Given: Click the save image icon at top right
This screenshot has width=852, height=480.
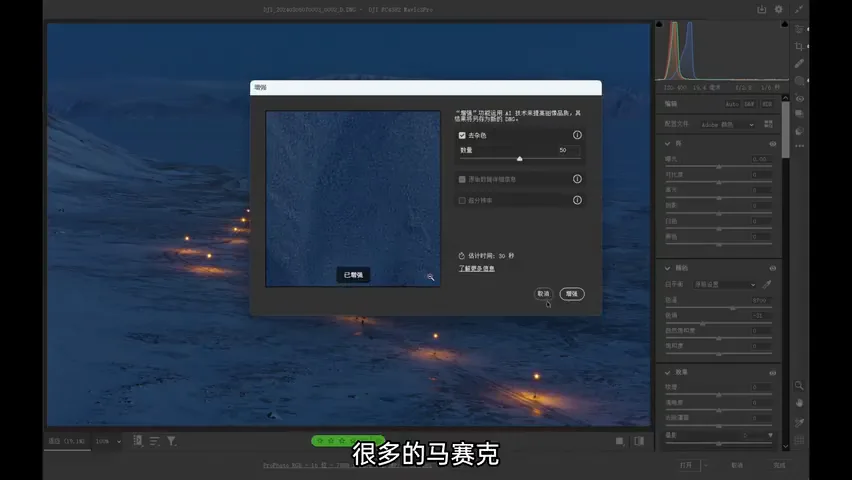Looking at the screenshot, I should 761,9.
